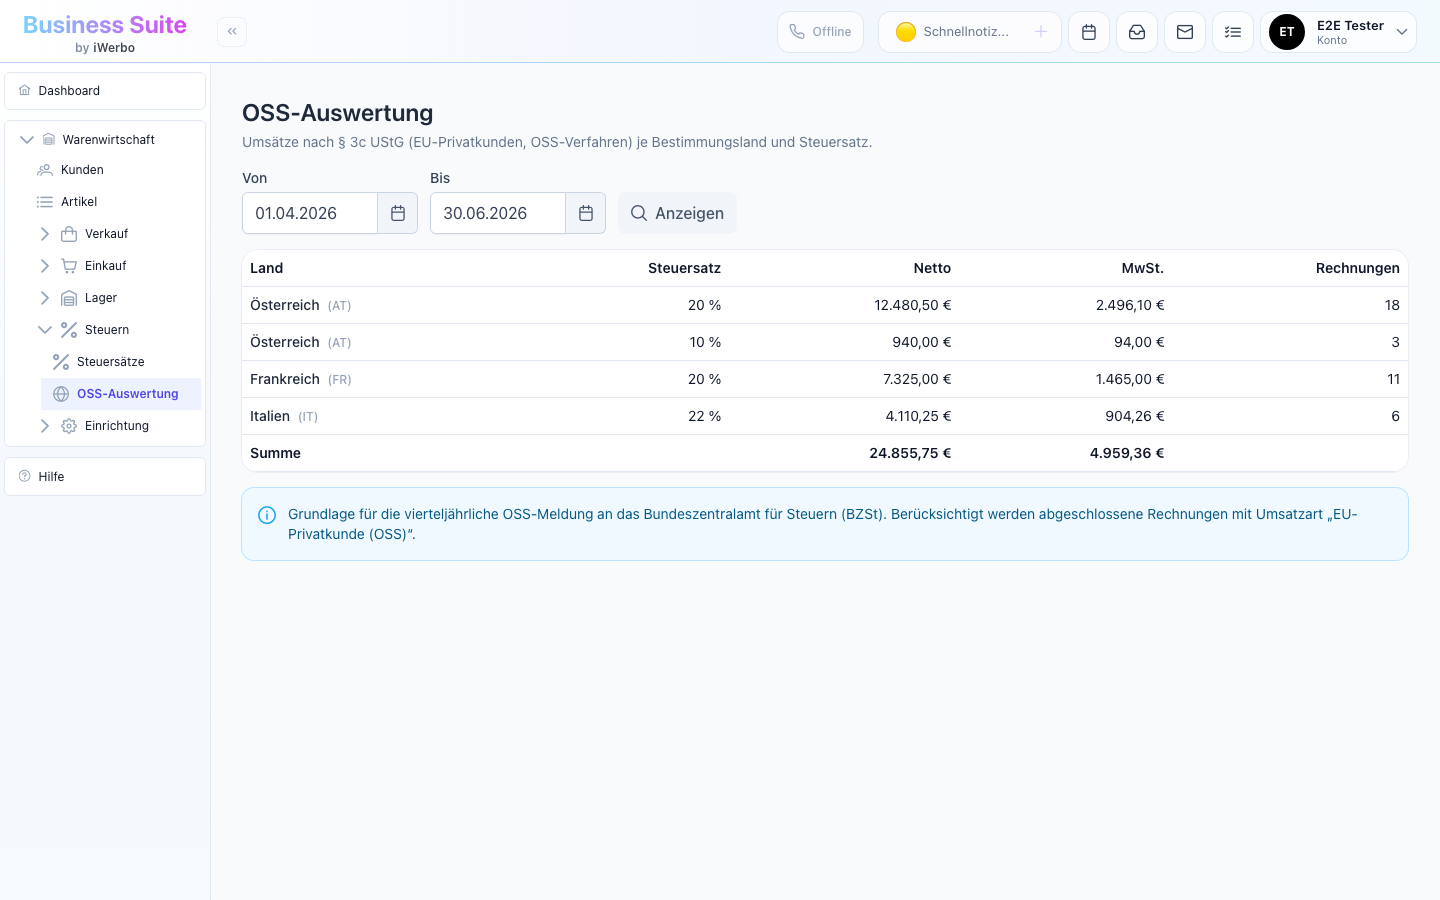Screen dimensions: 1440x900
Task: Click the MwSt. column header
Action: click(1143, 268)
